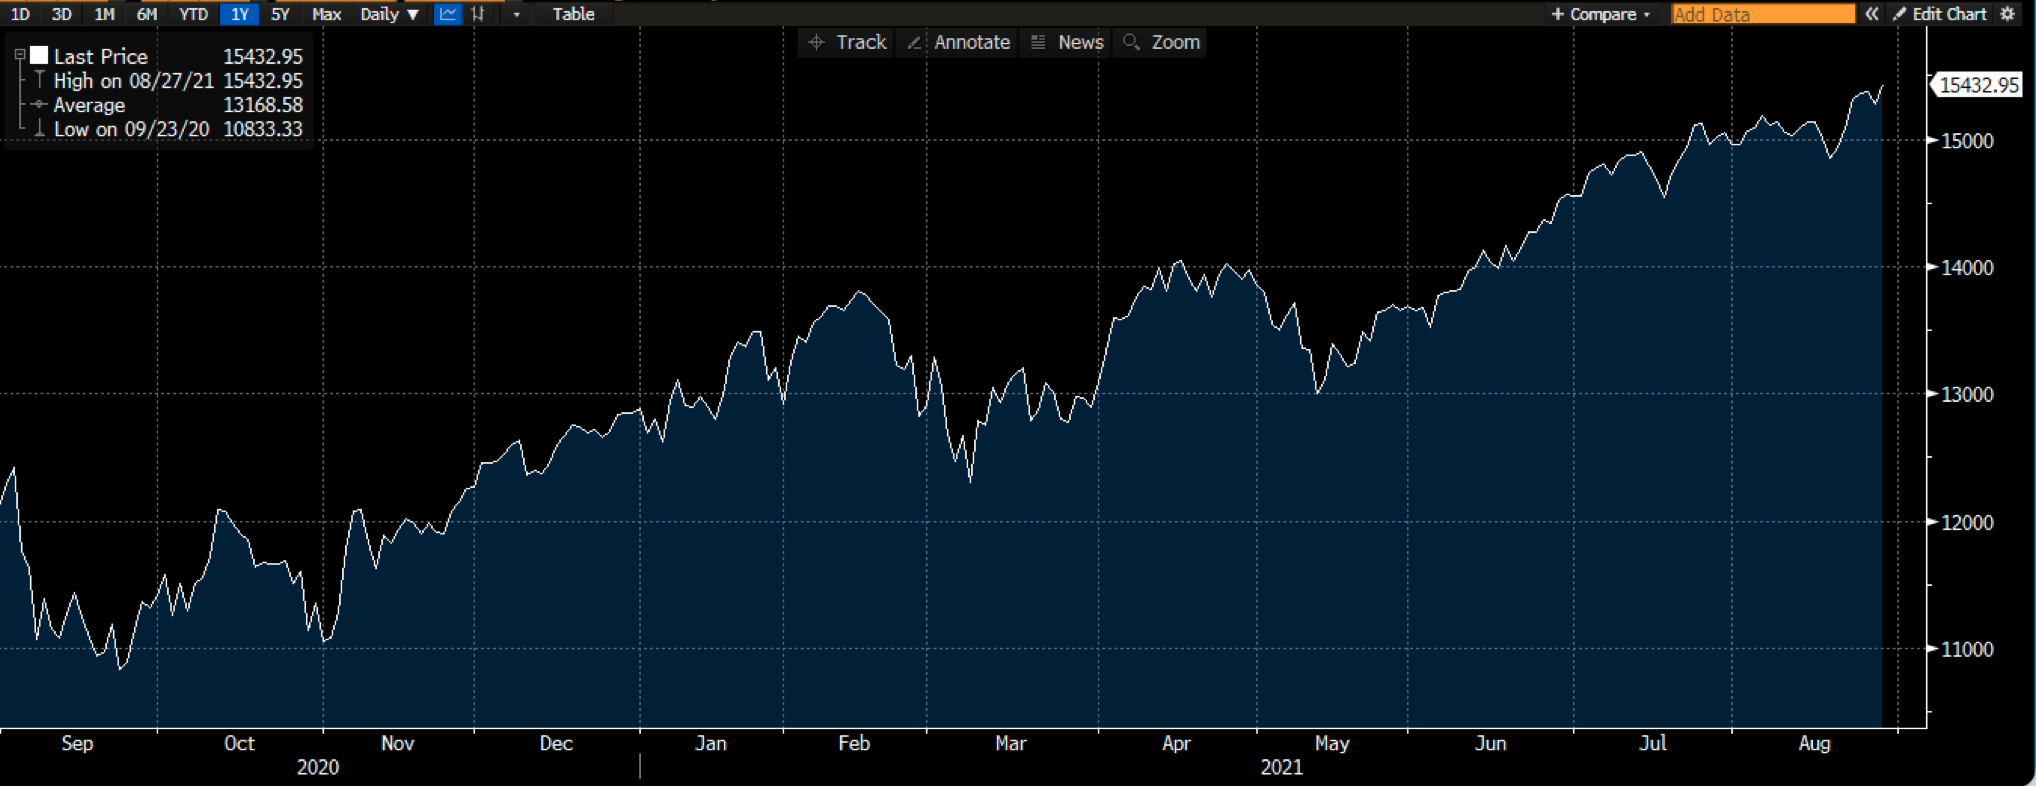Click the 15432.95 last price axis label
The width and height of the screenshot is (2036, 786).
click(1979, 85)
